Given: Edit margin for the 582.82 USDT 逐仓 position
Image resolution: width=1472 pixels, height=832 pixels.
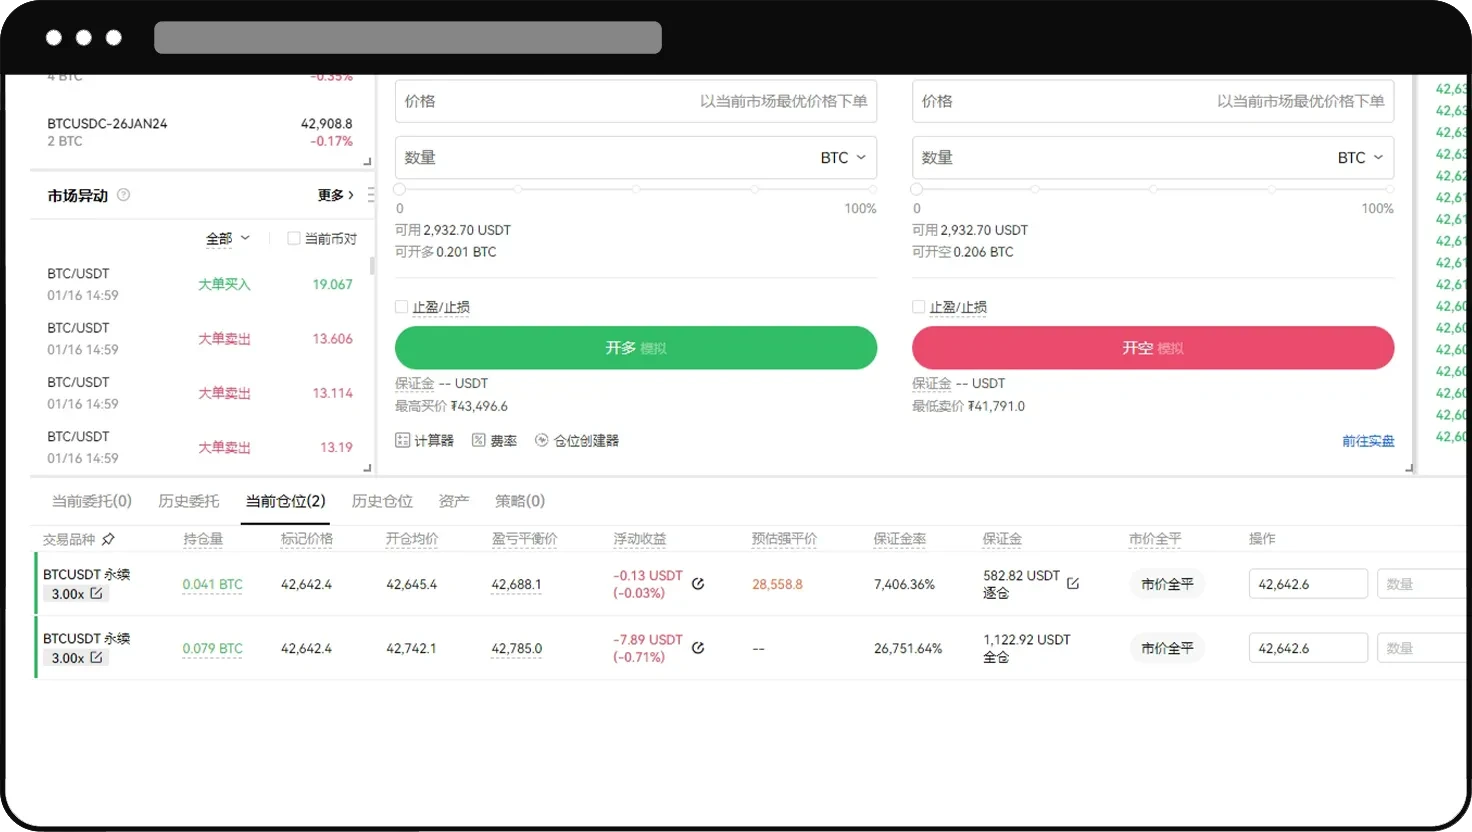Looking at the screenshot, I should (1073, 576).
